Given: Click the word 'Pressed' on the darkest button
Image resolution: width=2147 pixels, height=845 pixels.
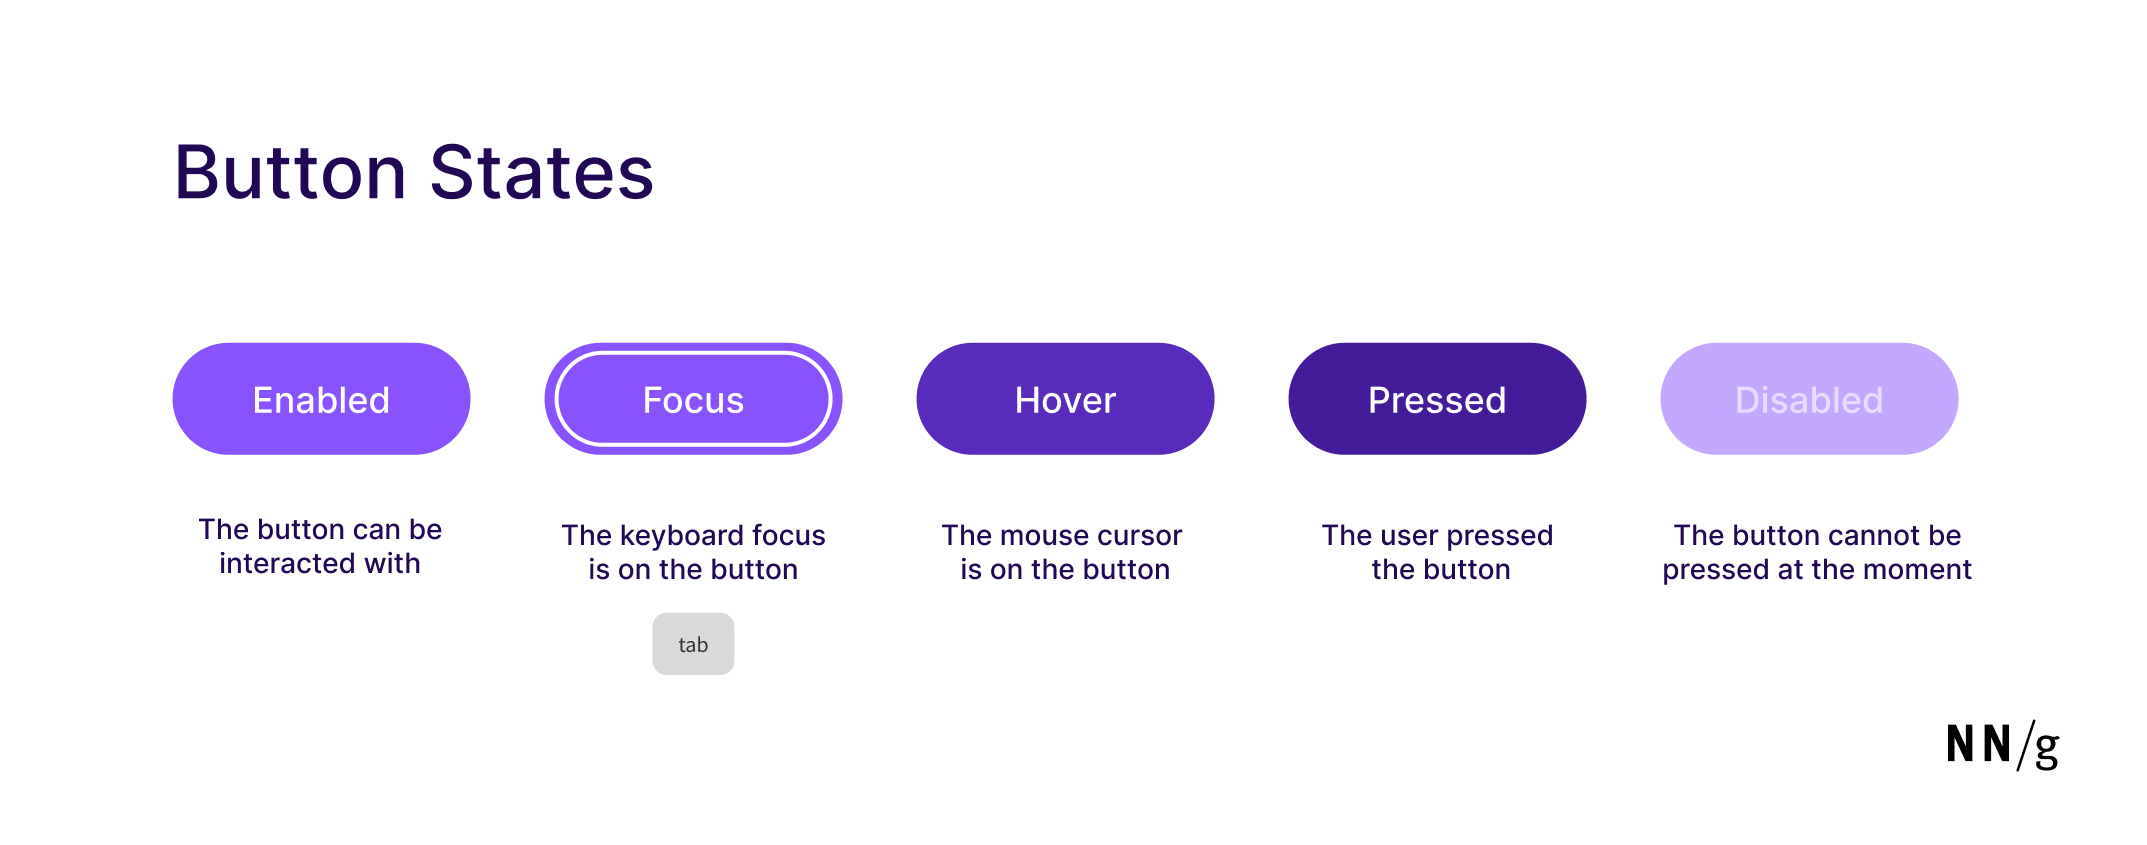Looking at the screenshot, I should (x=1437, y=400).
